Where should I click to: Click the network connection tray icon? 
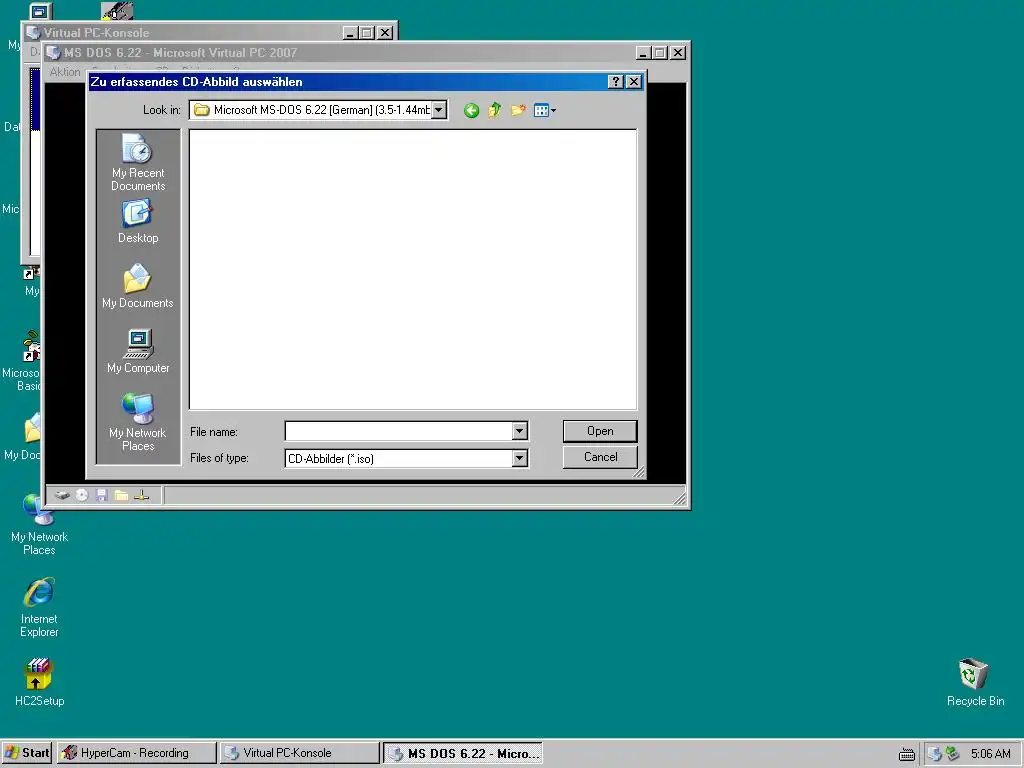tap(953, 754)
